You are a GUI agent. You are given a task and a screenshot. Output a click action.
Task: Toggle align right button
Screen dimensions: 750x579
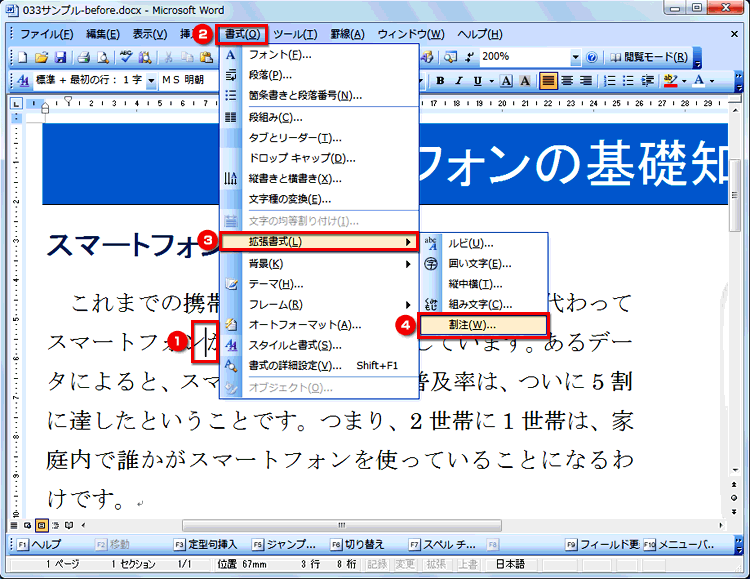[586, 80]
